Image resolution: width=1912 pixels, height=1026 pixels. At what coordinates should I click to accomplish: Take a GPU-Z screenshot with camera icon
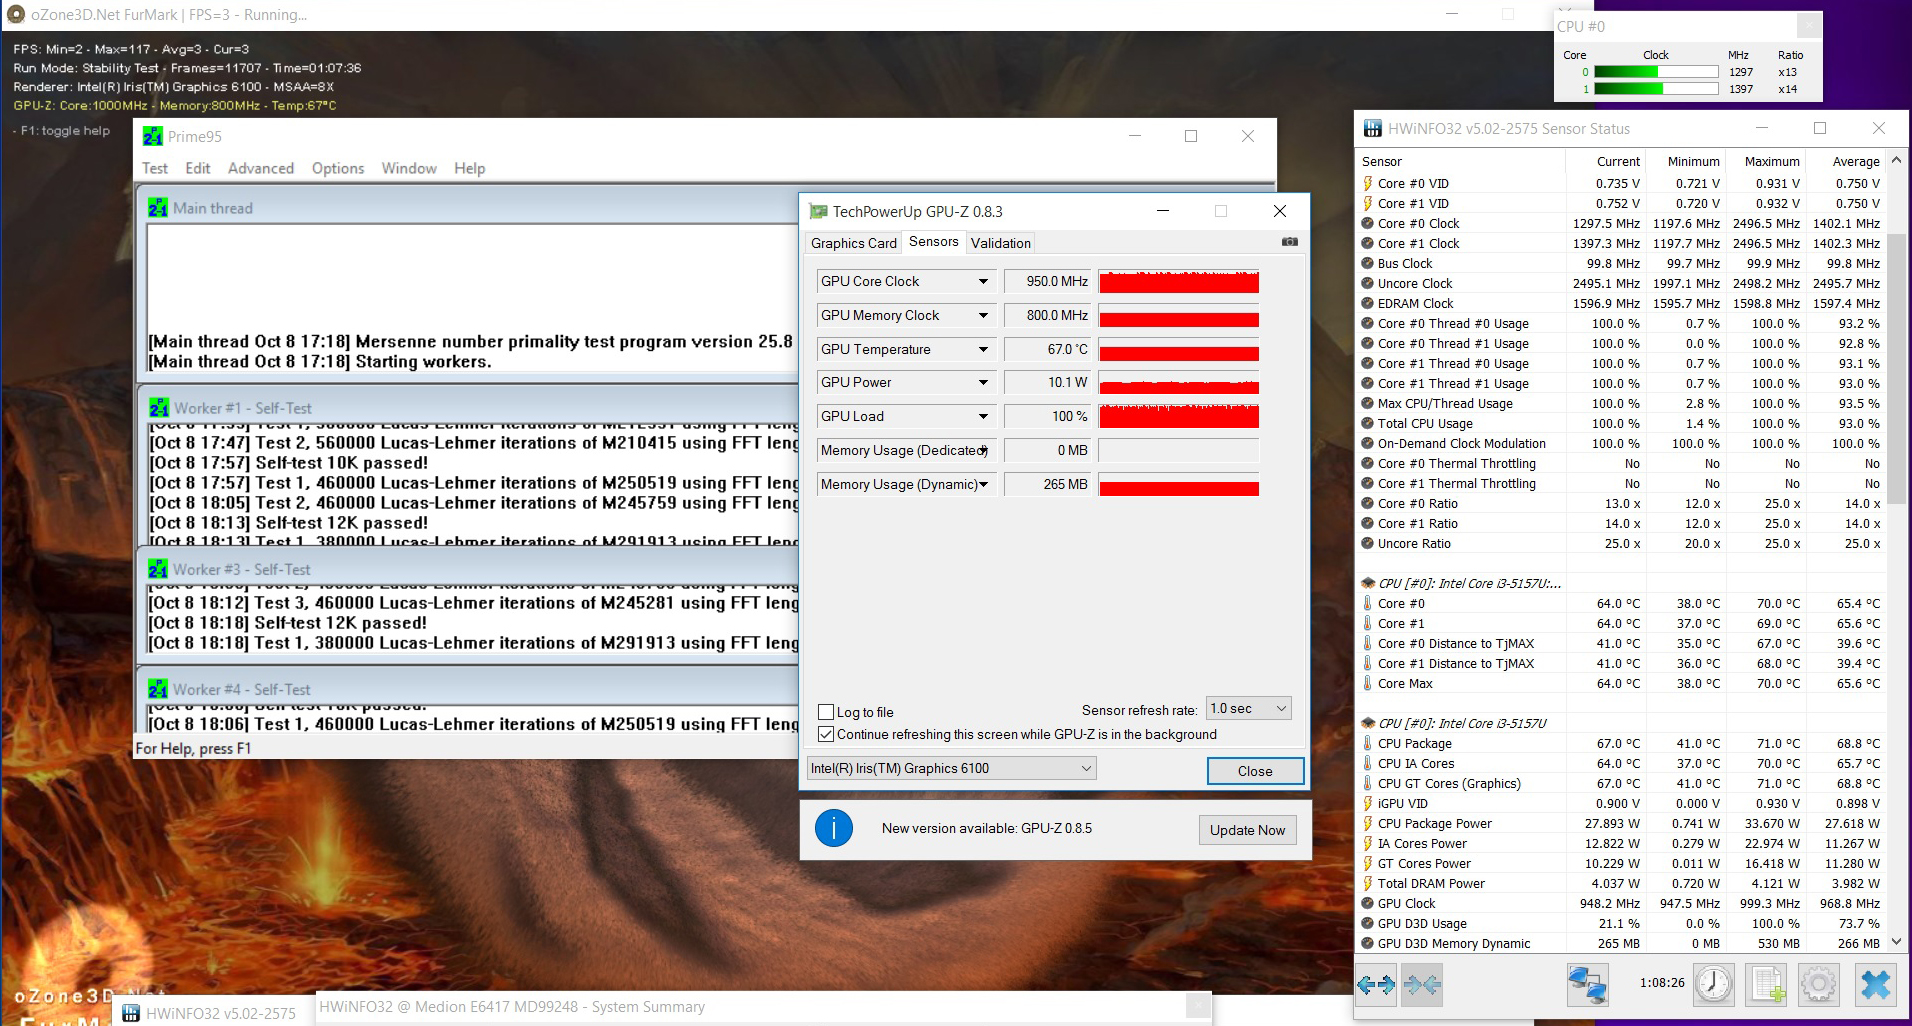click(x=1290, y=242)
